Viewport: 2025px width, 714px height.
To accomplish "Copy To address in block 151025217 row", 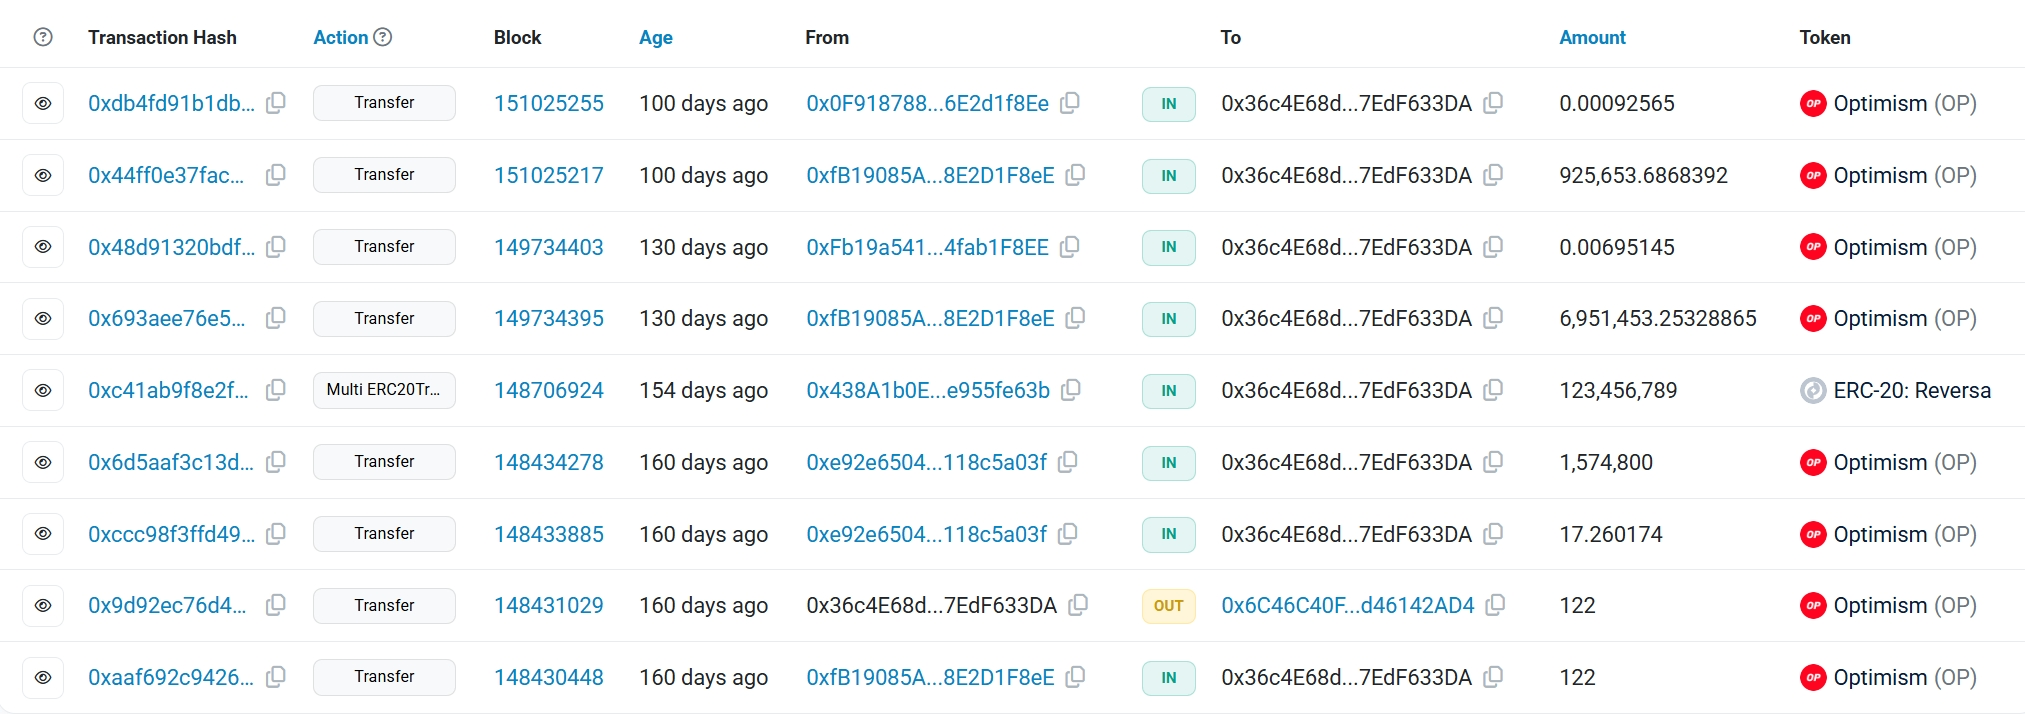I will coord(1493,175).
